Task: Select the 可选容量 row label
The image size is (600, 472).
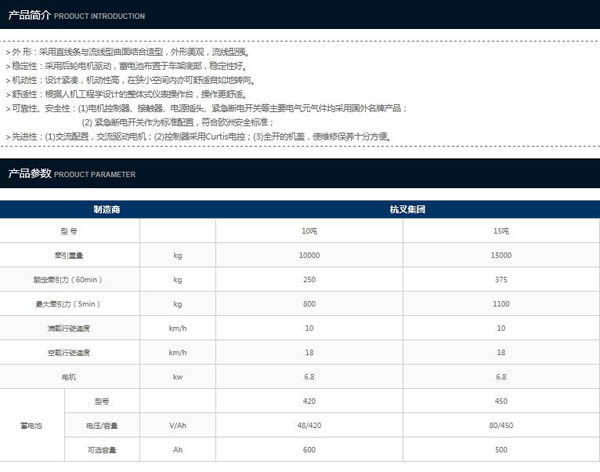Action: click(105, 451)
